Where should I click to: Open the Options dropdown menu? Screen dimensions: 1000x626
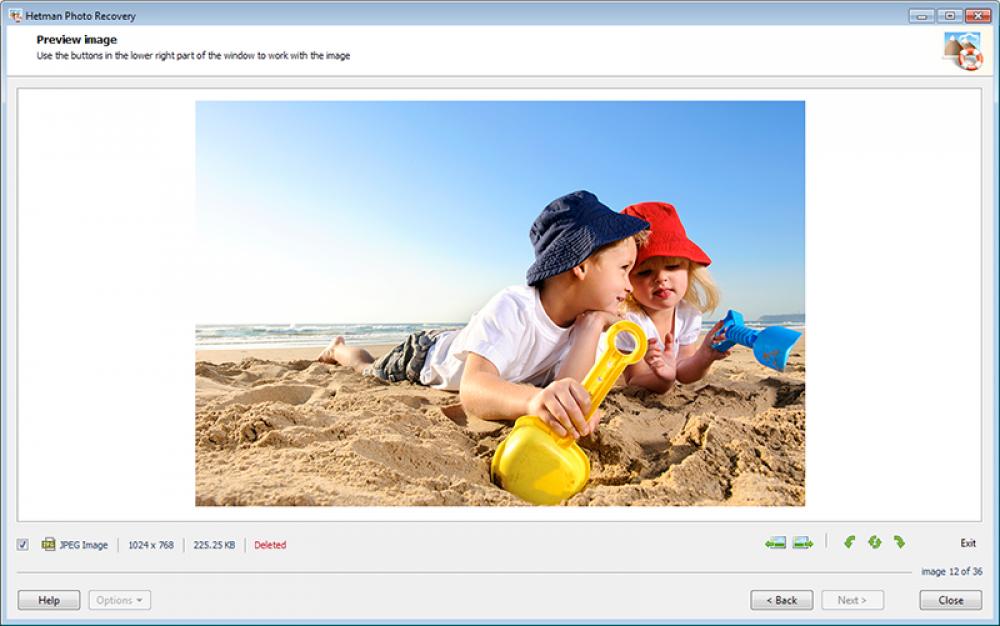click(x=119, y=600)
